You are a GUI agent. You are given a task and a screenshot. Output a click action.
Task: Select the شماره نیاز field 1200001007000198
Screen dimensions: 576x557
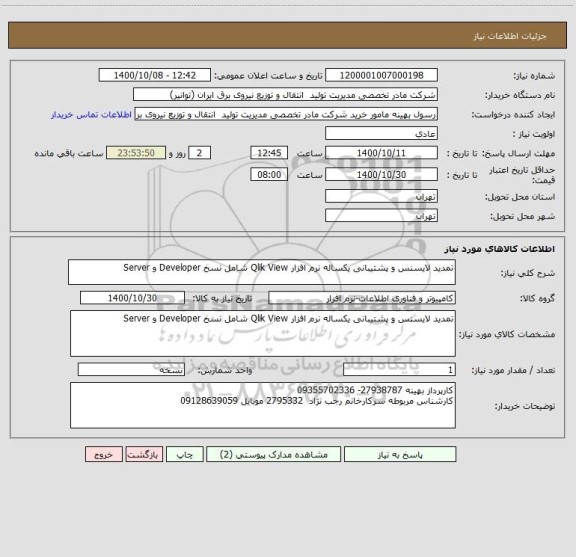[381, 75]
